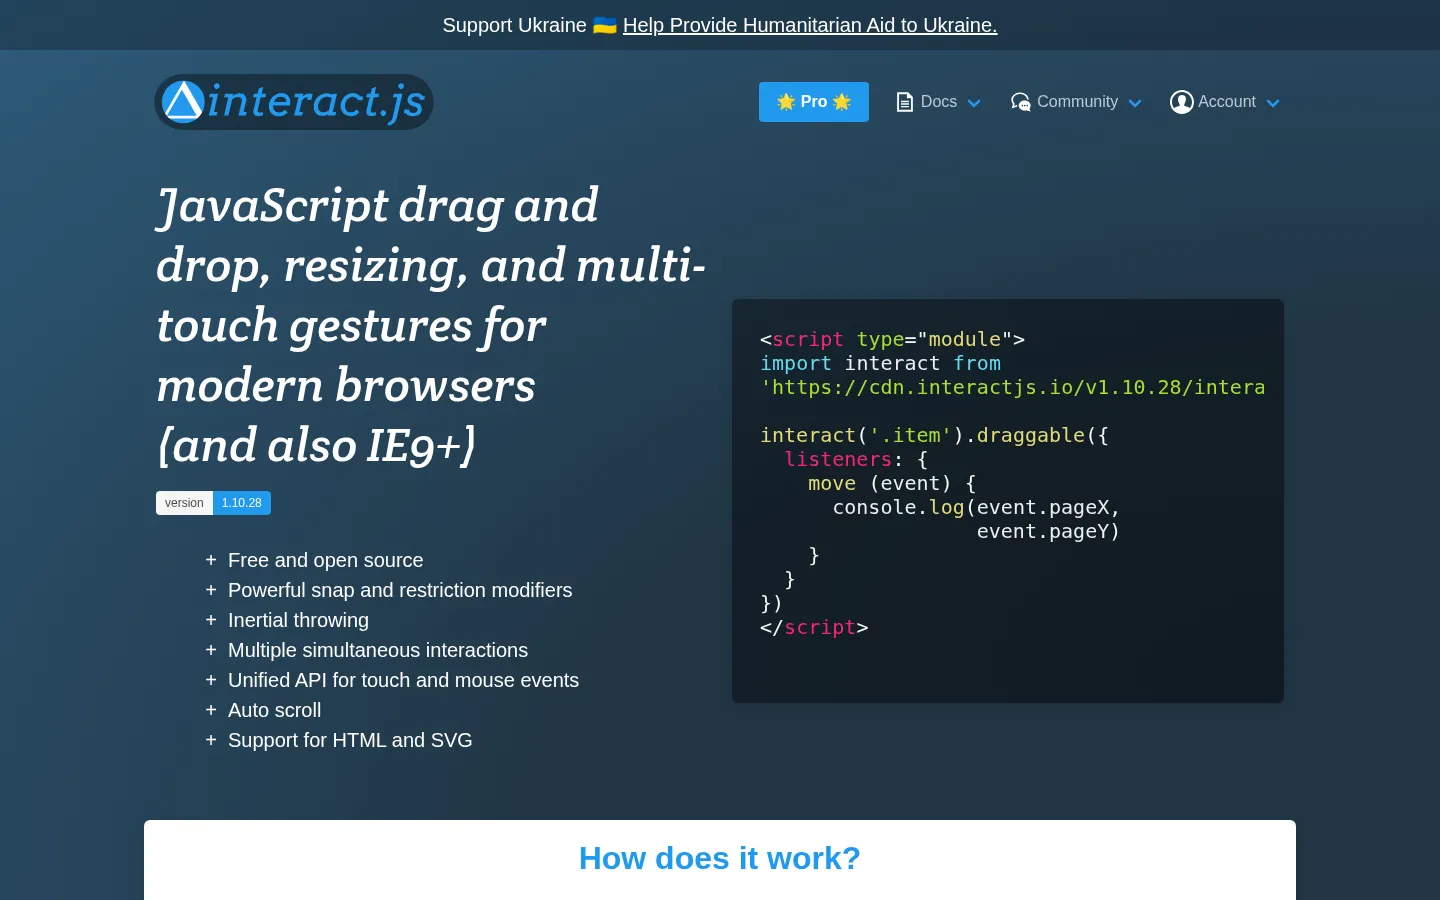Screen dimensions: 1440x900
Task: Go to homepage via interact.js wordmark
Action: (x=316, y=102)
